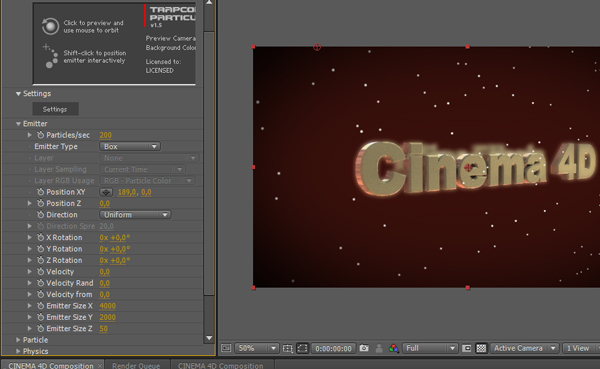This screenshot has width=600, height=369.
Task: Expand the Position Z property triangle
Action: tap(29, 203)
